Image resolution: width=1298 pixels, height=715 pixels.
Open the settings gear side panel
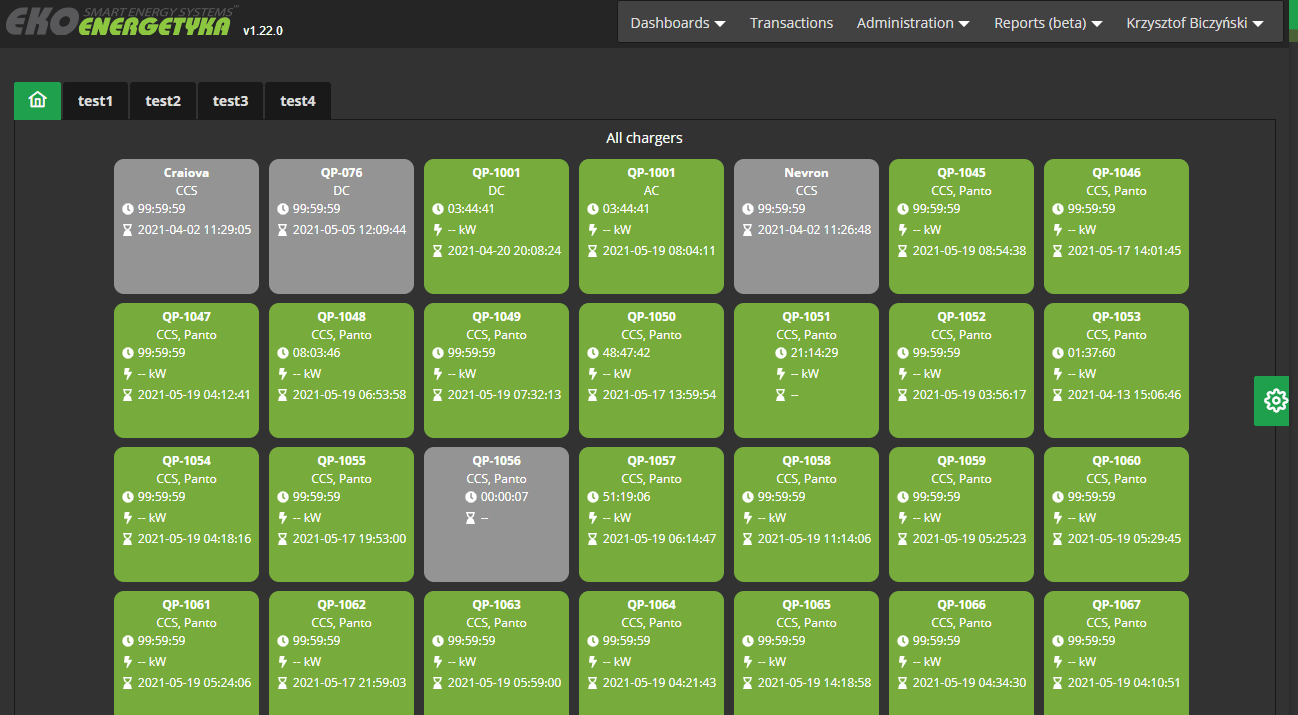point(1275,401)
